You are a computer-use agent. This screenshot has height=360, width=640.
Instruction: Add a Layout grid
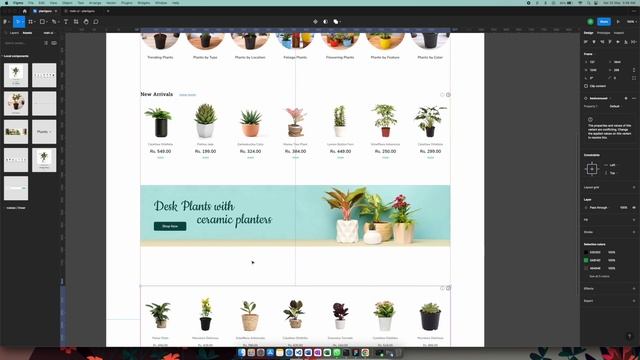[x=634, y=187]
